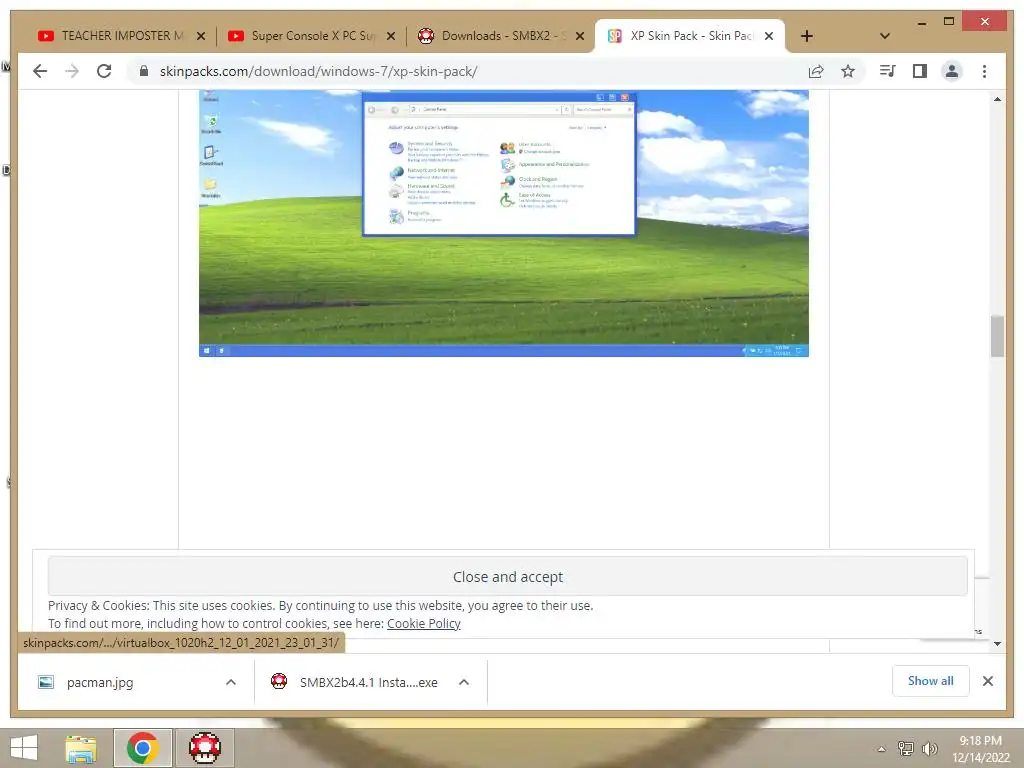Viewport: 1024px width, 768px height.
Task: Open the Chrome profile avatar
Action: pos(952,71)
